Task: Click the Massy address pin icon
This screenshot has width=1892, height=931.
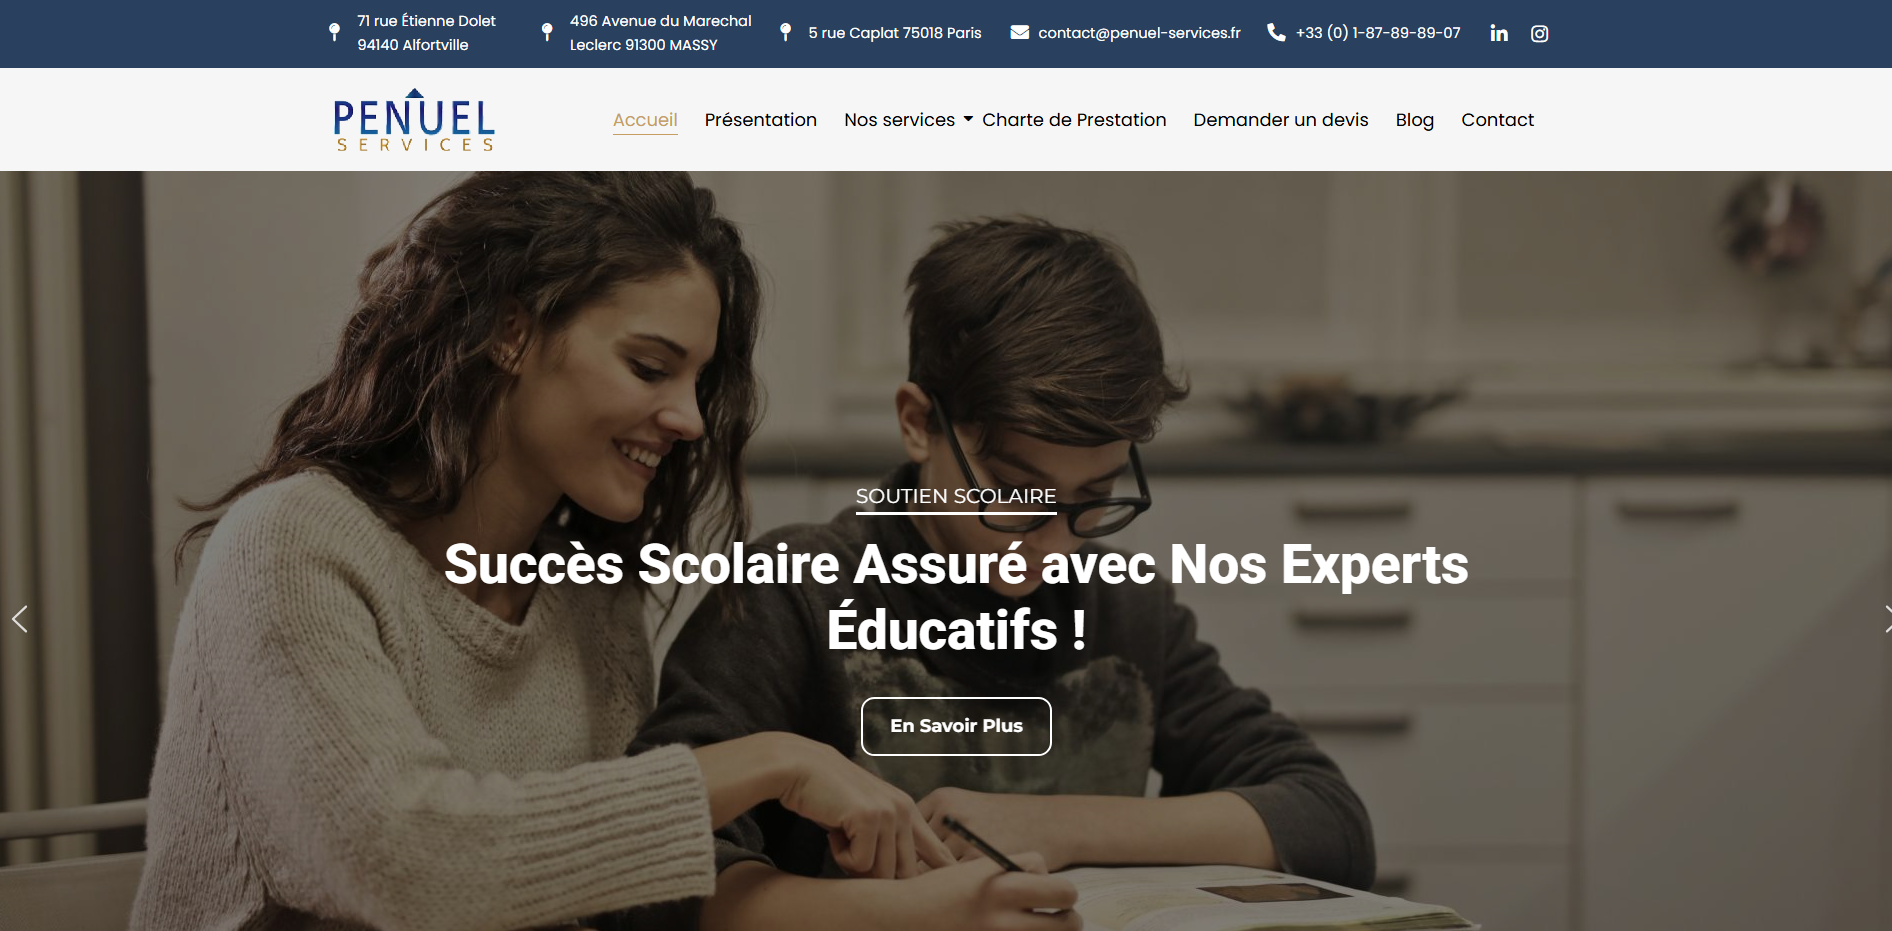Action: [x=546, y=32]
